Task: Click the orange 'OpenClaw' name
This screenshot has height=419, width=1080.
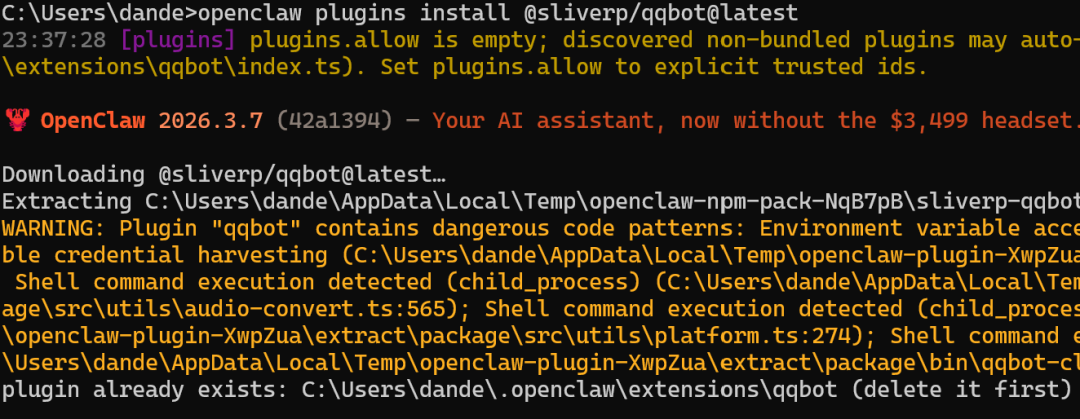Action: tap(93, 121)
